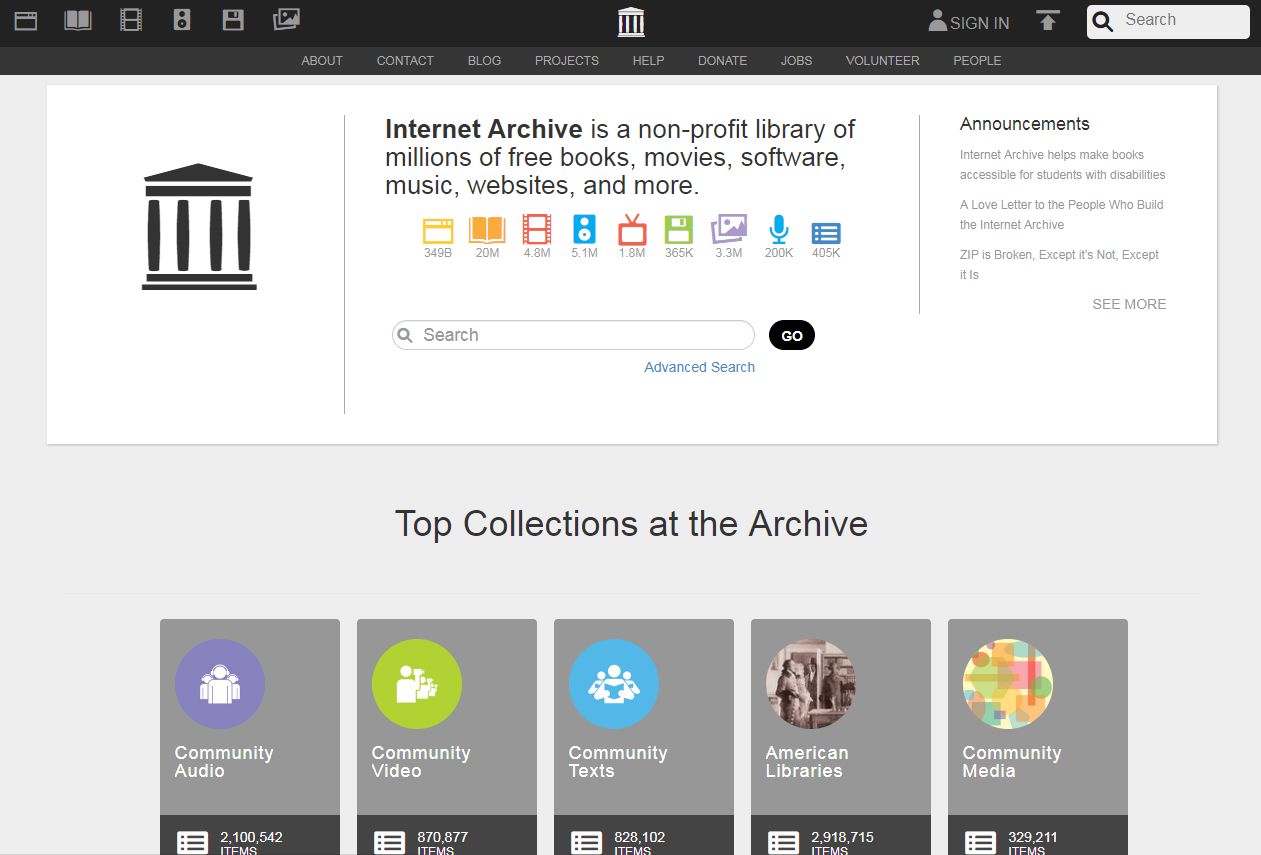Click the list icon beside 870,877 items
The width and height of the screenshot is (1261, 855).
tap(389, 842)
